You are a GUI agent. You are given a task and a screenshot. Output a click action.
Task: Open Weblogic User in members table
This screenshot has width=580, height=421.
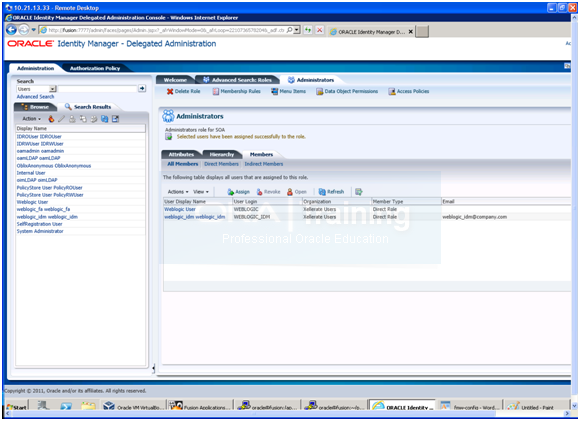coord(180,209)
